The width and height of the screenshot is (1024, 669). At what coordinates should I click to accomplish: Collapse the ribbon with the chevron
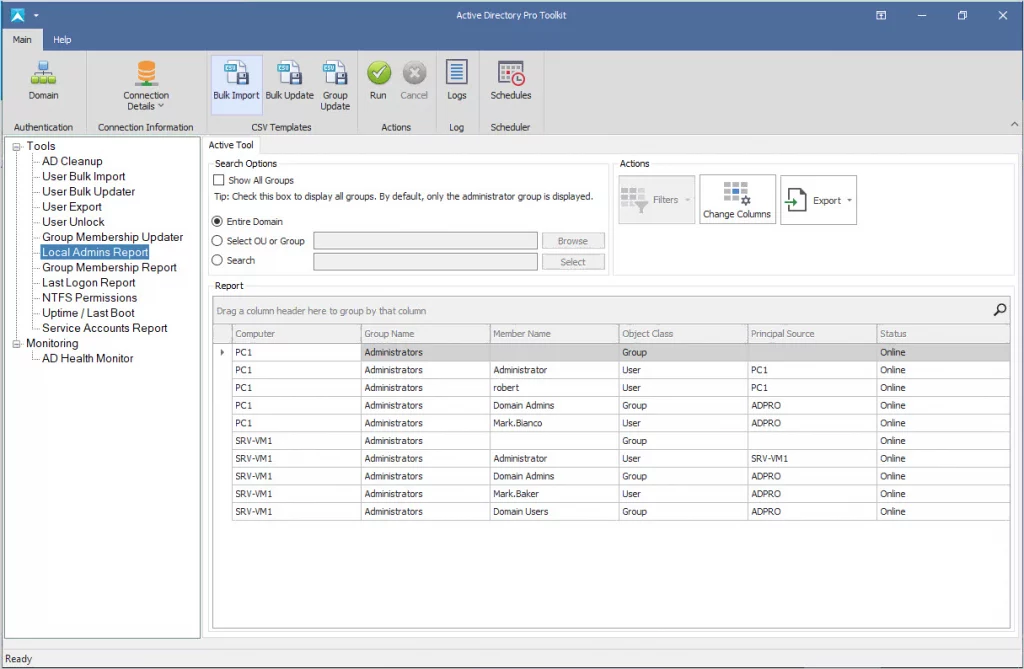click(x=1014, y=124)
